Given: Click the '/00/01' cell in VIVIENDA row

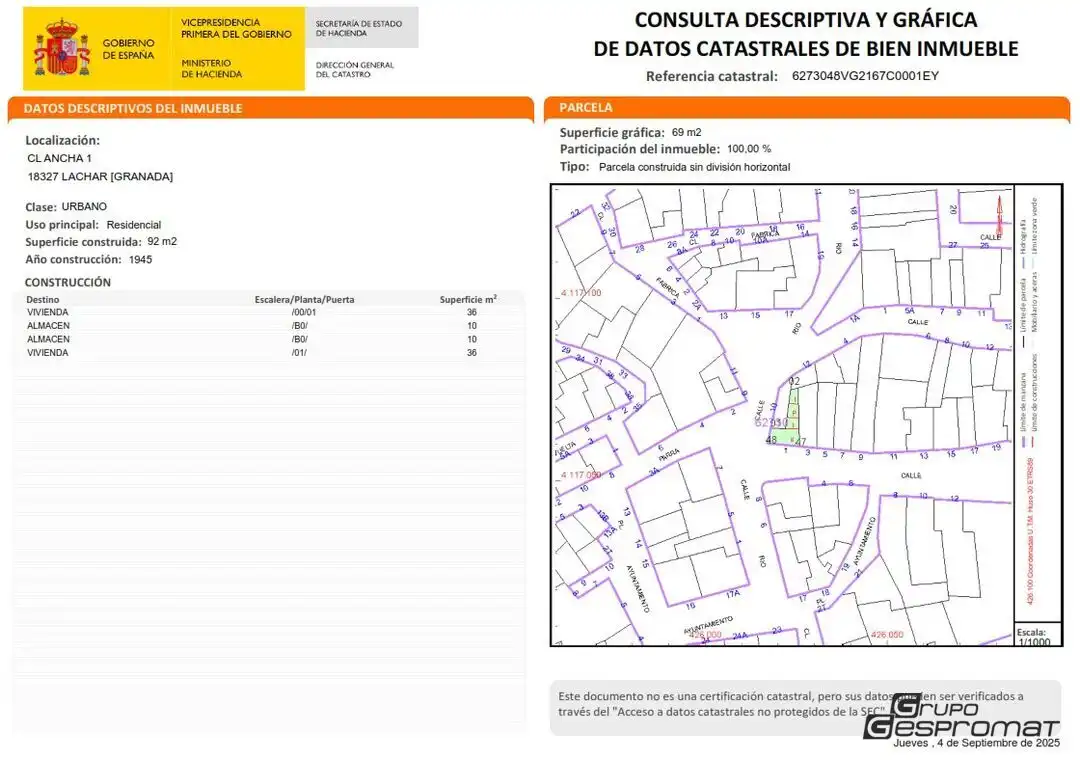Looking at the screenshot, I should pyautogui.click(x=304, y=312).
